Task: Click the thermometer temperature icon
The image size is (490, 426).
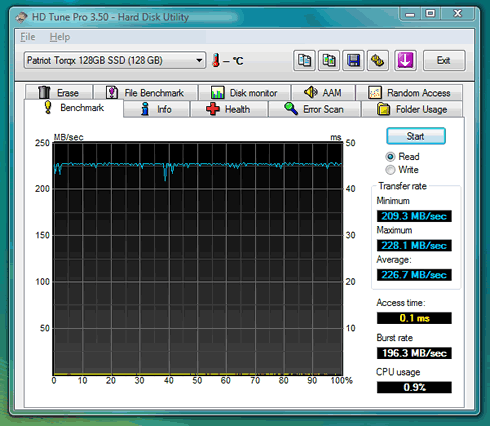Action: click(216, 60)
